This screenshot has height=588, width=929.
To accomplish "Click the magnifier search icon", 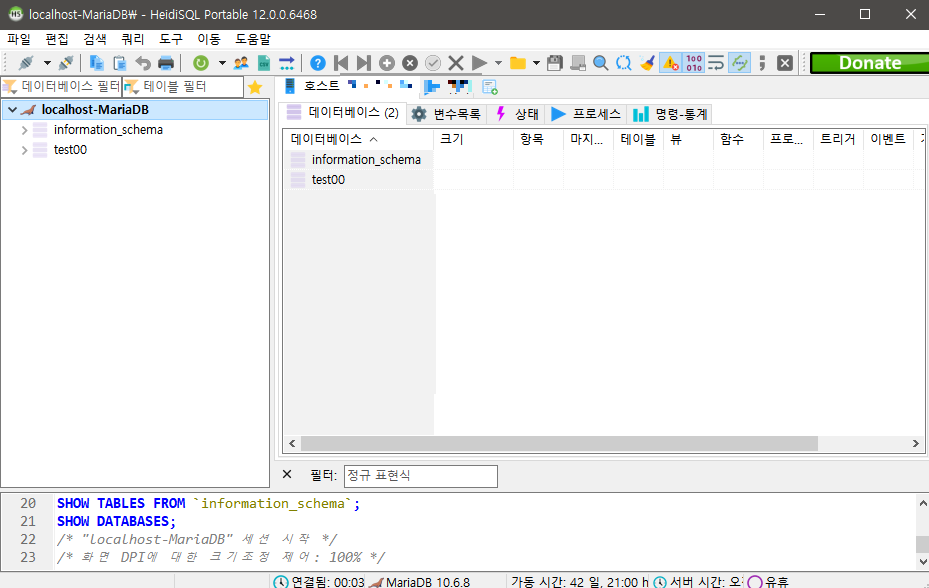I will 601,63.
